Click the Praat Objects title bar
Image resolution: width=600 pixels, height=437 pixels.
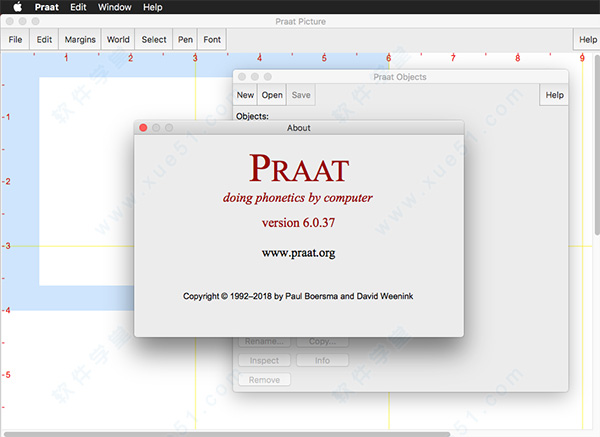coord(400,77)
